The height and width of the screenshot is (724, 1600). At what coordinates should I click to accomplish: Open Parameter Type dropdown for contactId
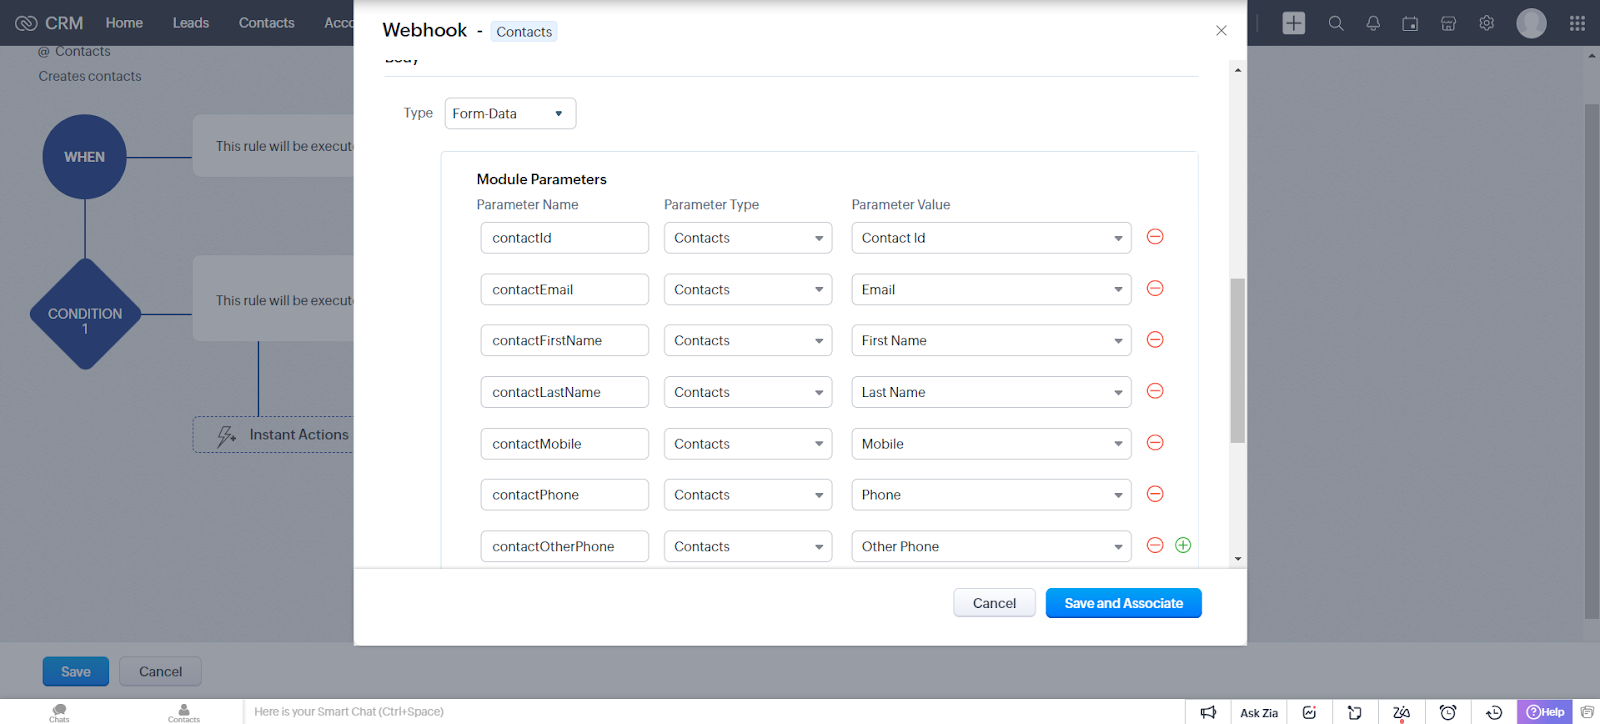click(x=748, y=238)
